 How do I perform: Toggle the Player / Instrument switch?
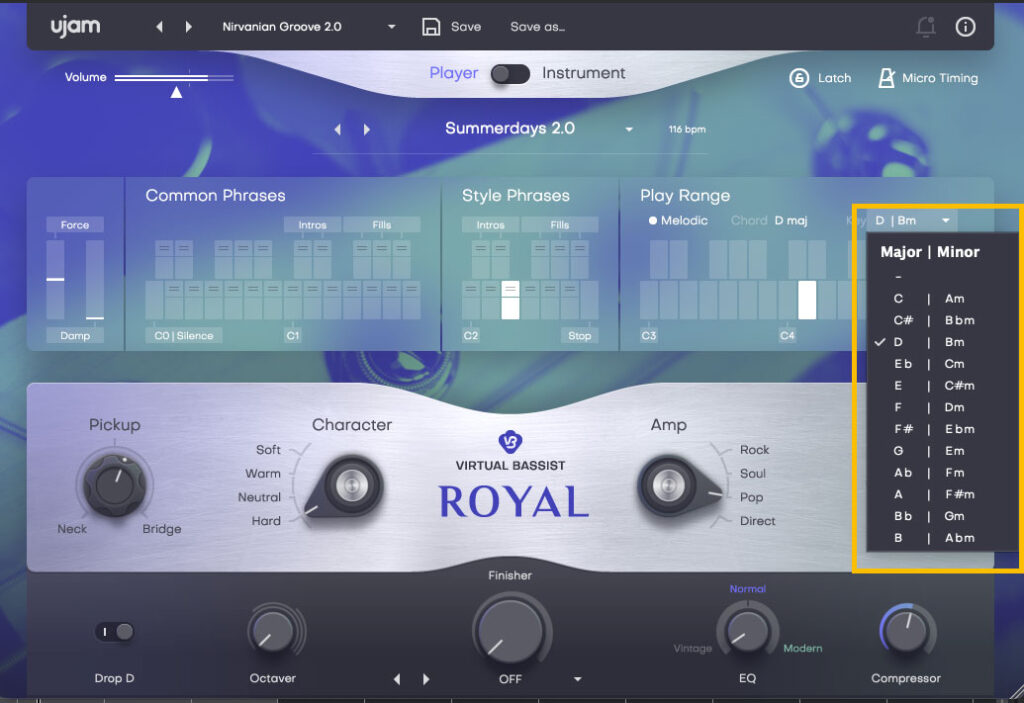[x=510, y=74]
